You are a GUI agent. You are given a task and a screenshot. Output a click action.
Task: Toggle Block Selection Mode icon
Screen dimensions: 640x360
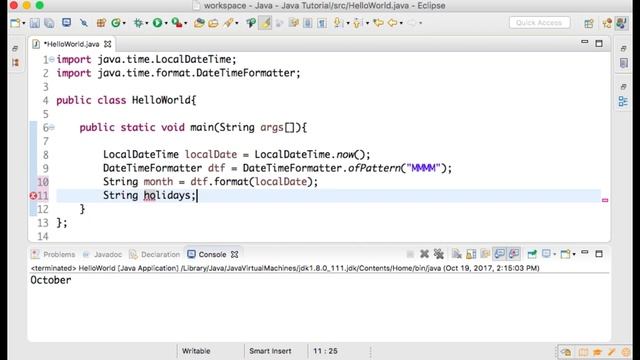coord(307,23)
